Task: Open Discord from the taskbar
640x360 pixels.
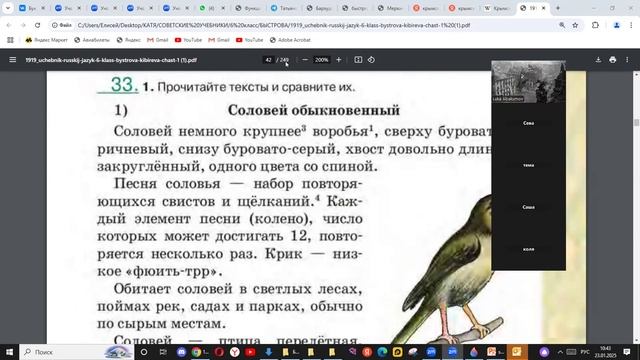Action: point(181,352)
